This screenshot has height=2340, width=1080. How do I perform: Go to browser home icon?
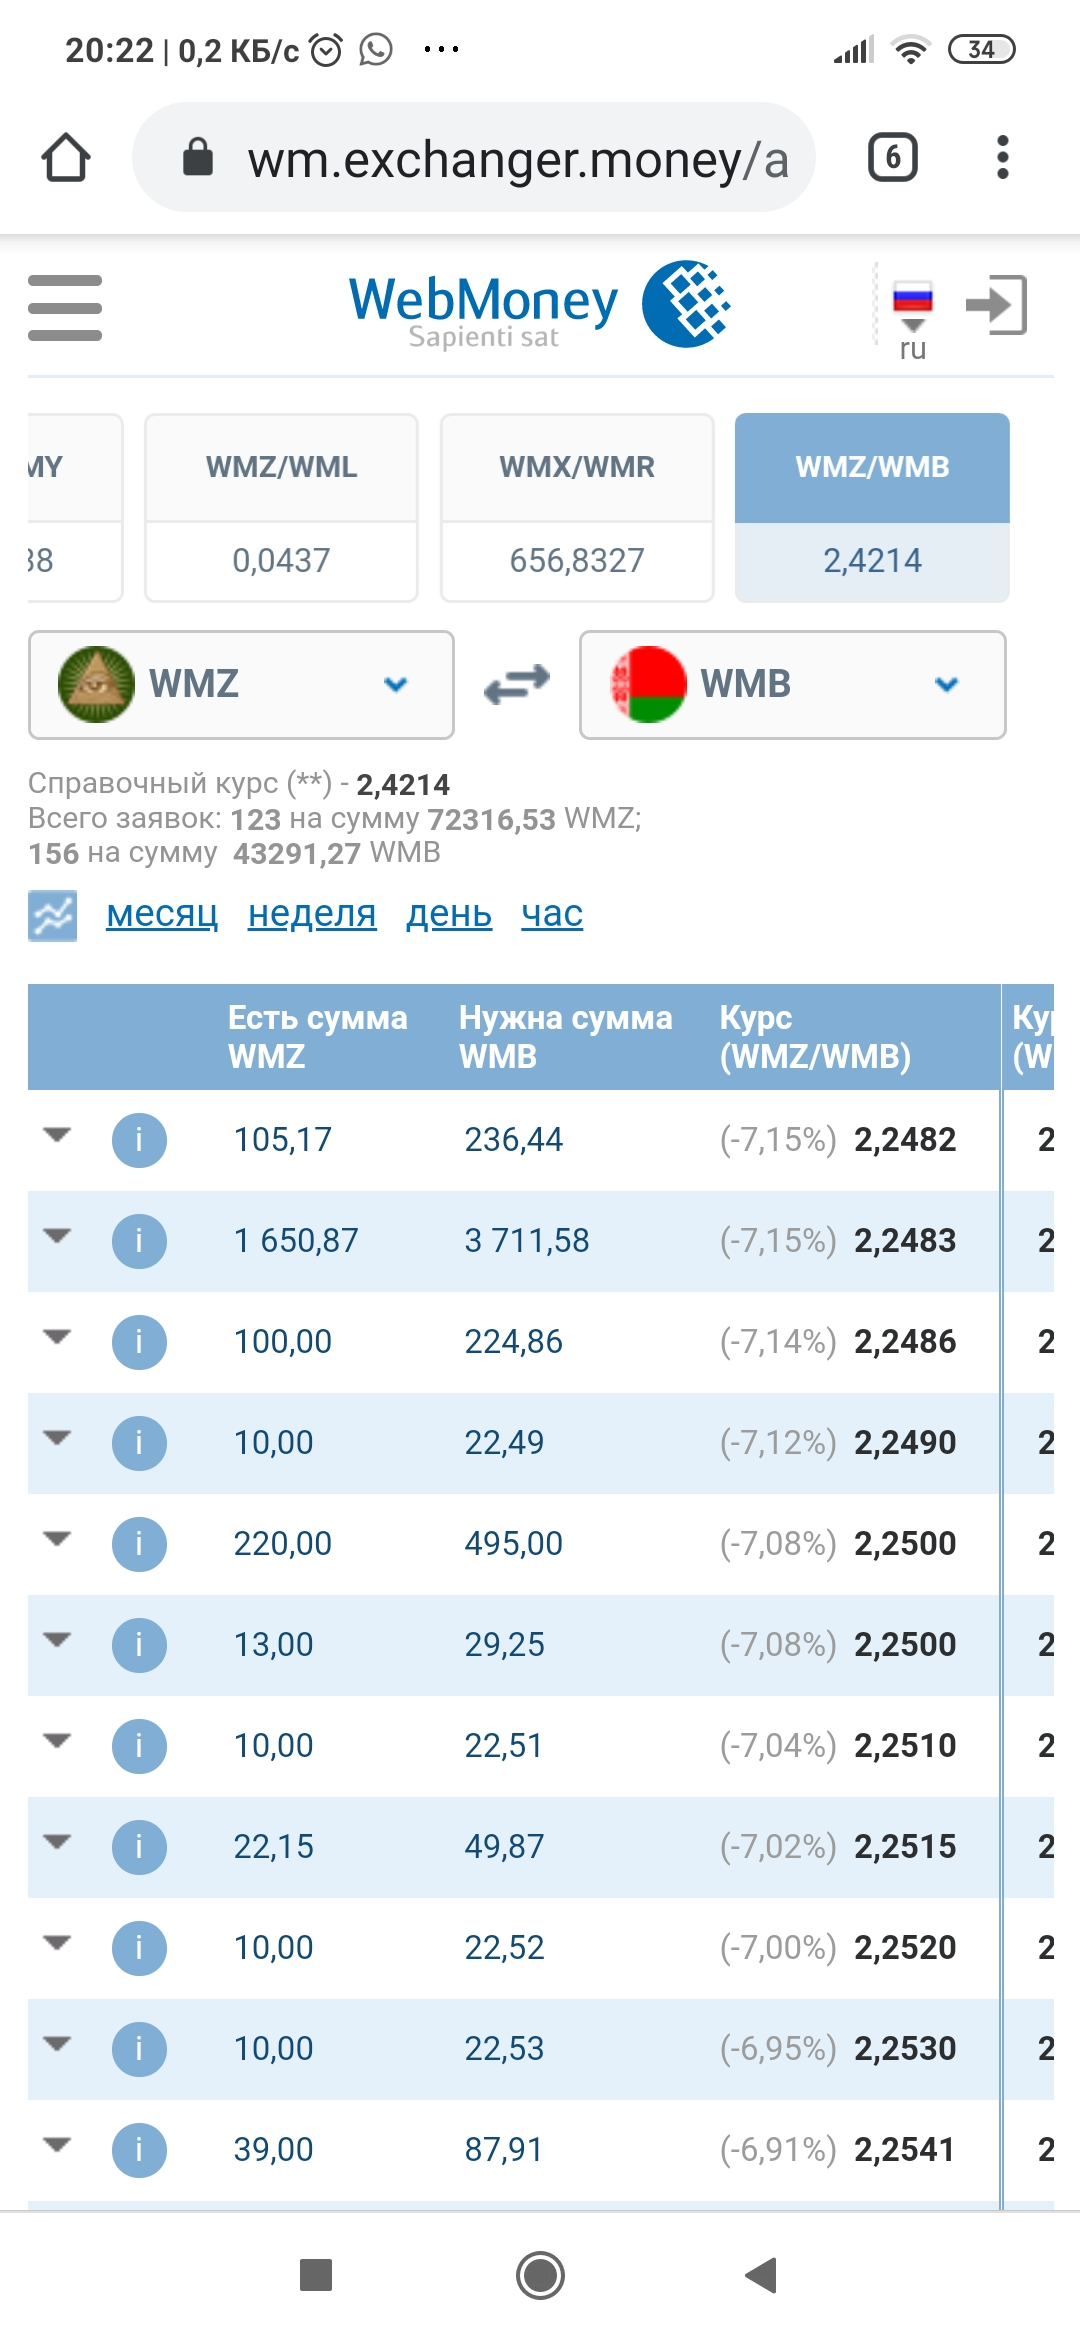(66, 158)
